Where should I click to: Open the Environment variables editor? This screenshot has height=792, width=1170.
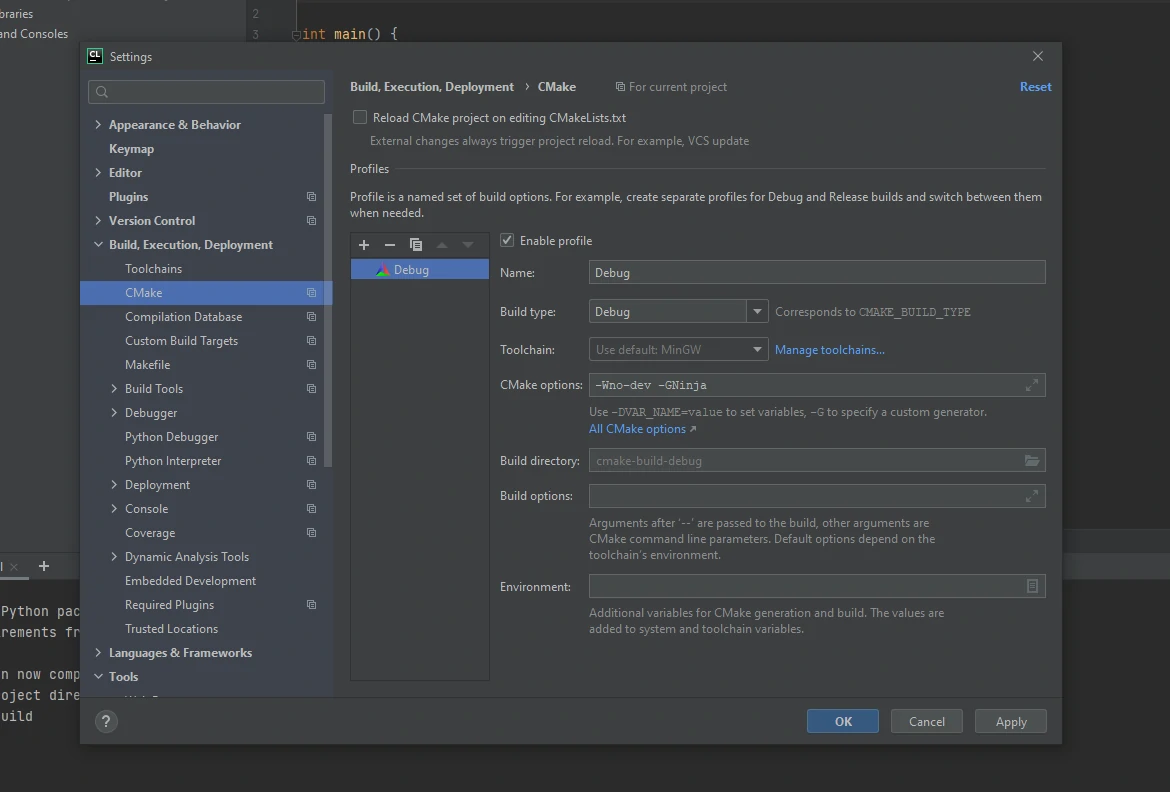click(1032, 587)
